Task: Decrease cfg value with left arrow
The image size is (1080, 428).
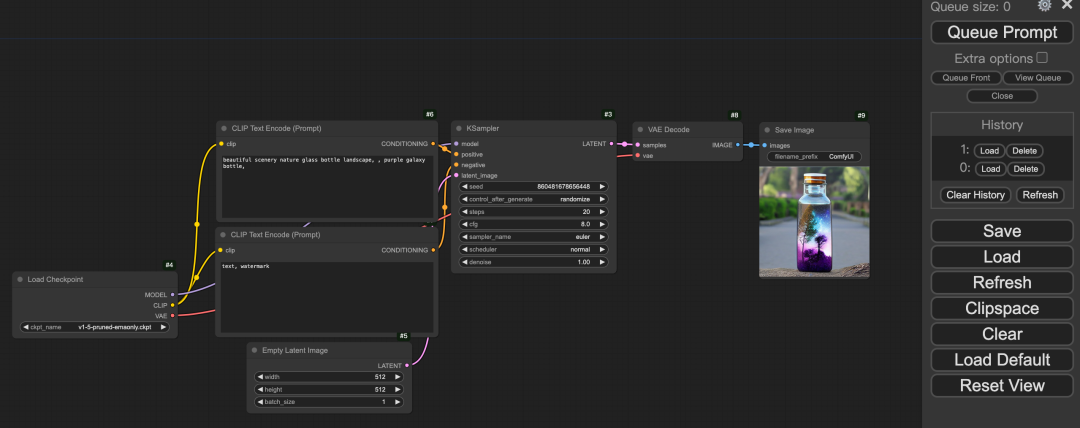Action: [x=465, y=224]
